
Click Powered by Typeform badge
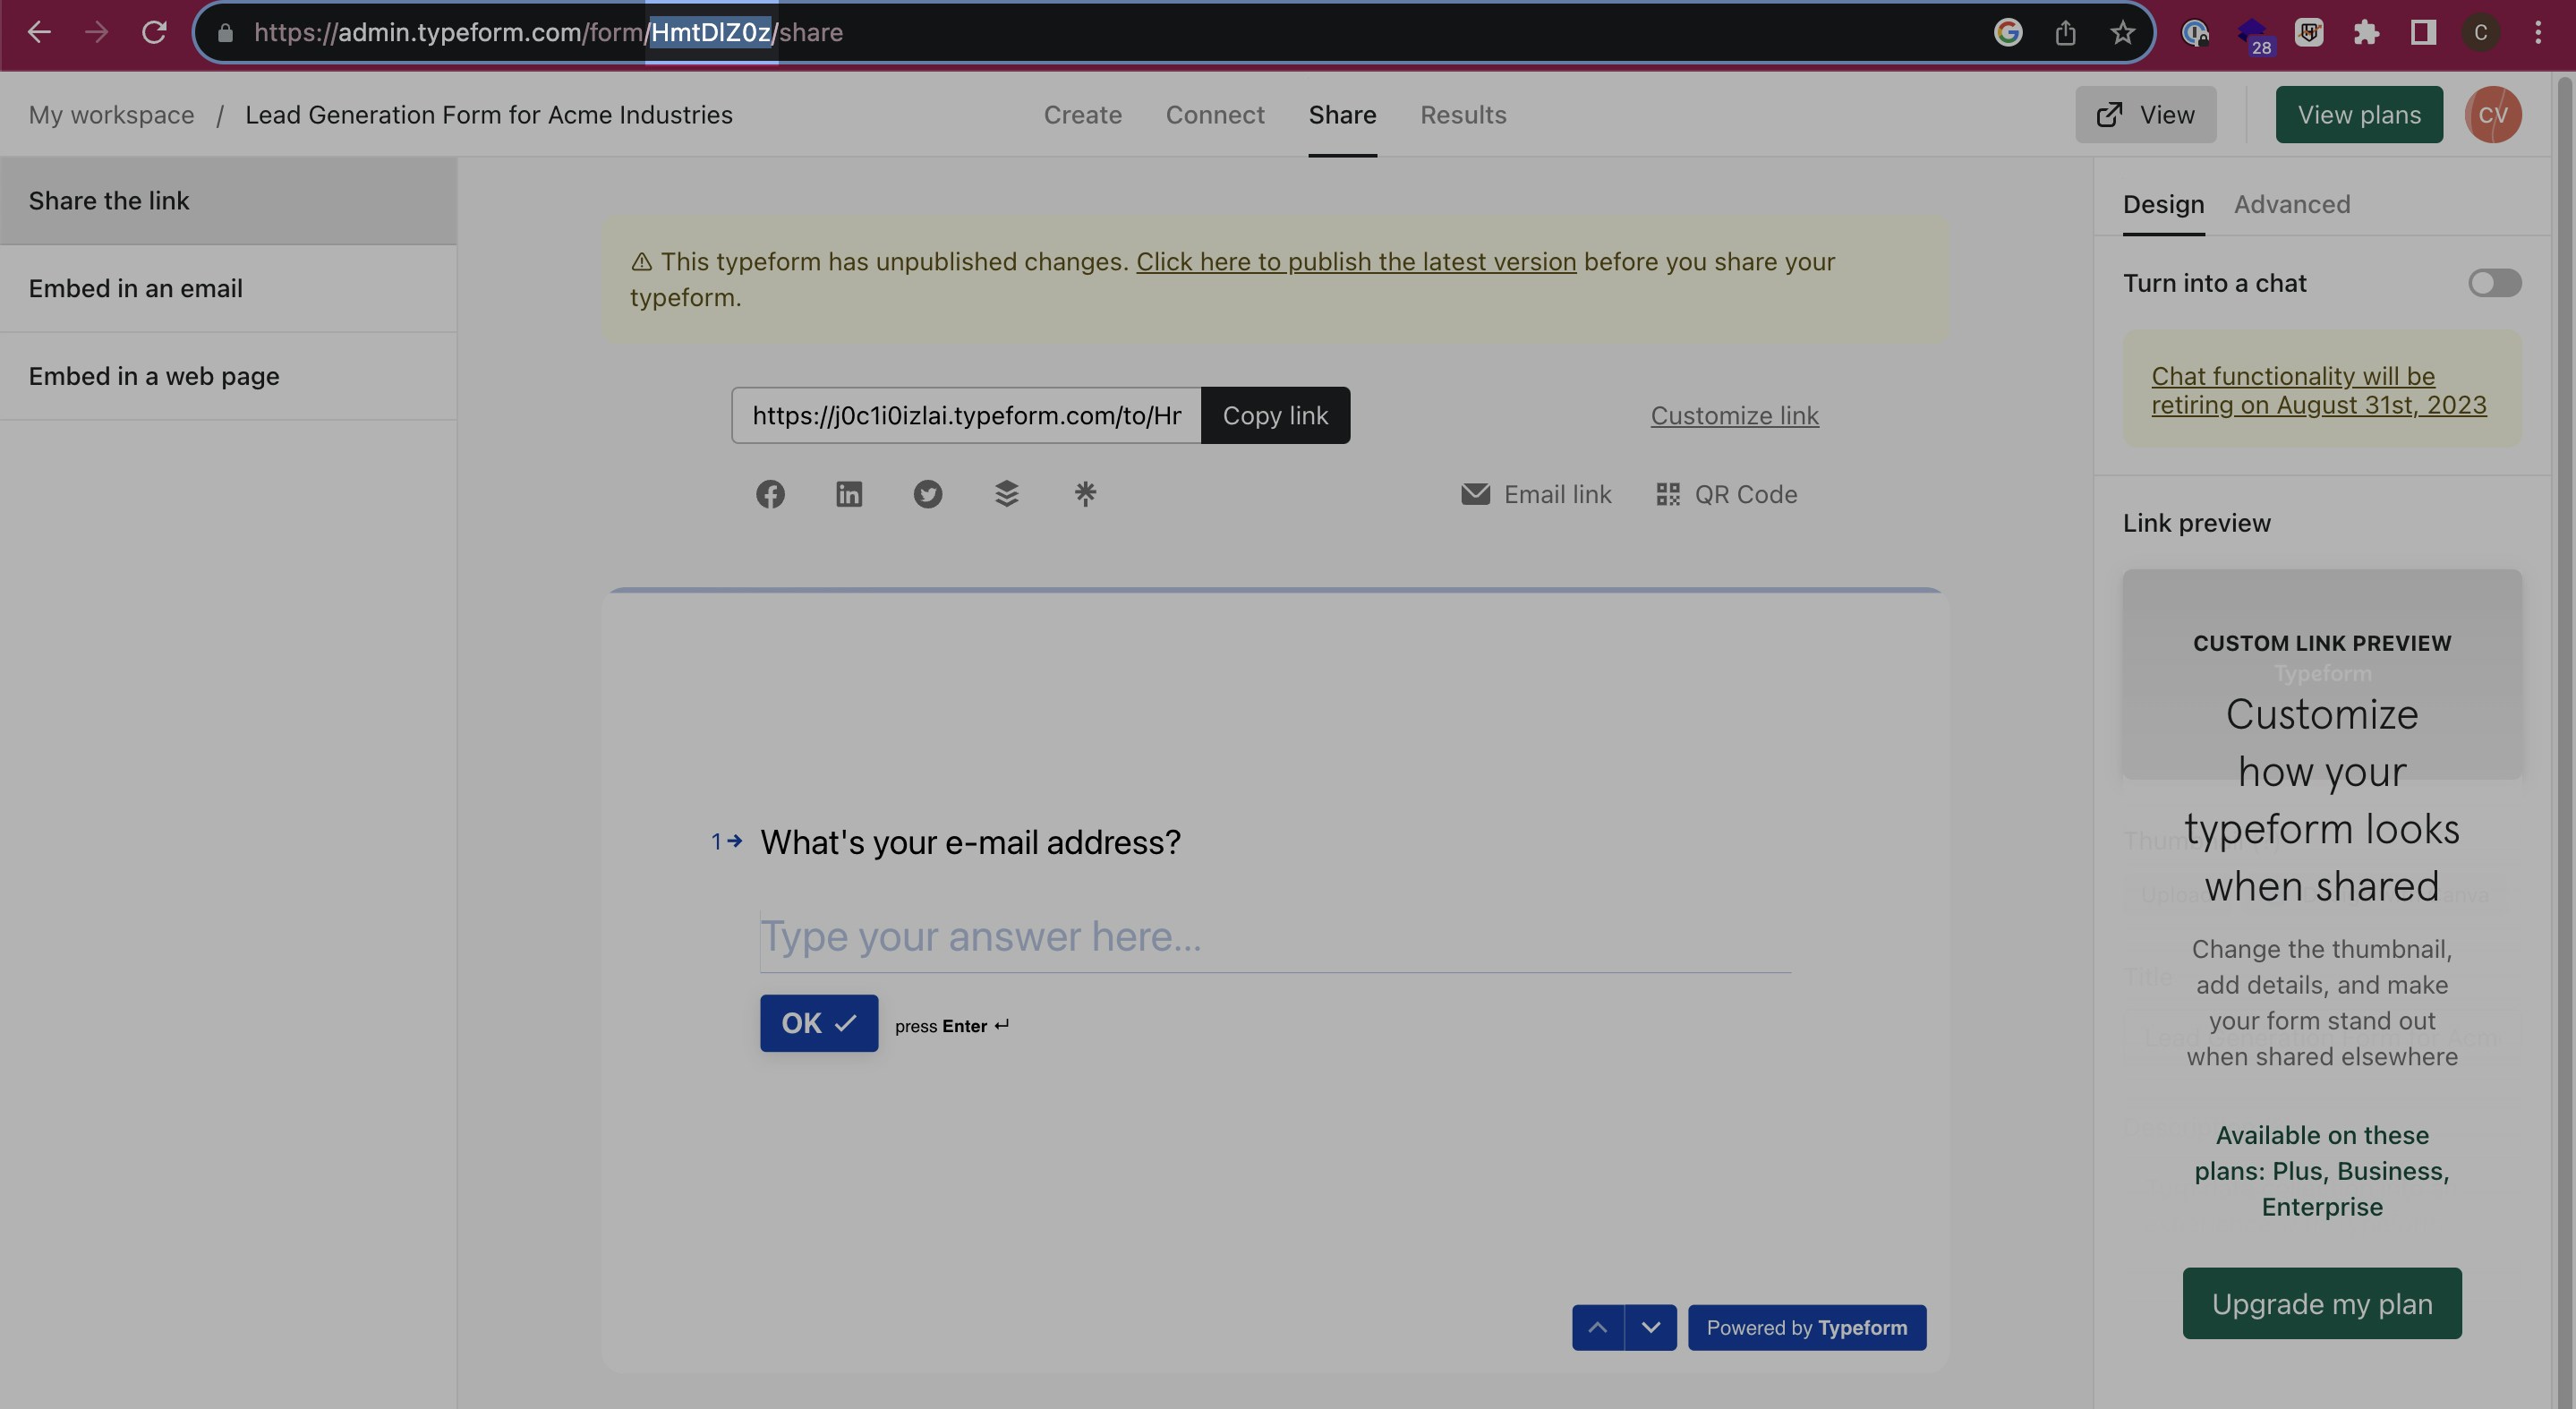[1807, 1327]
